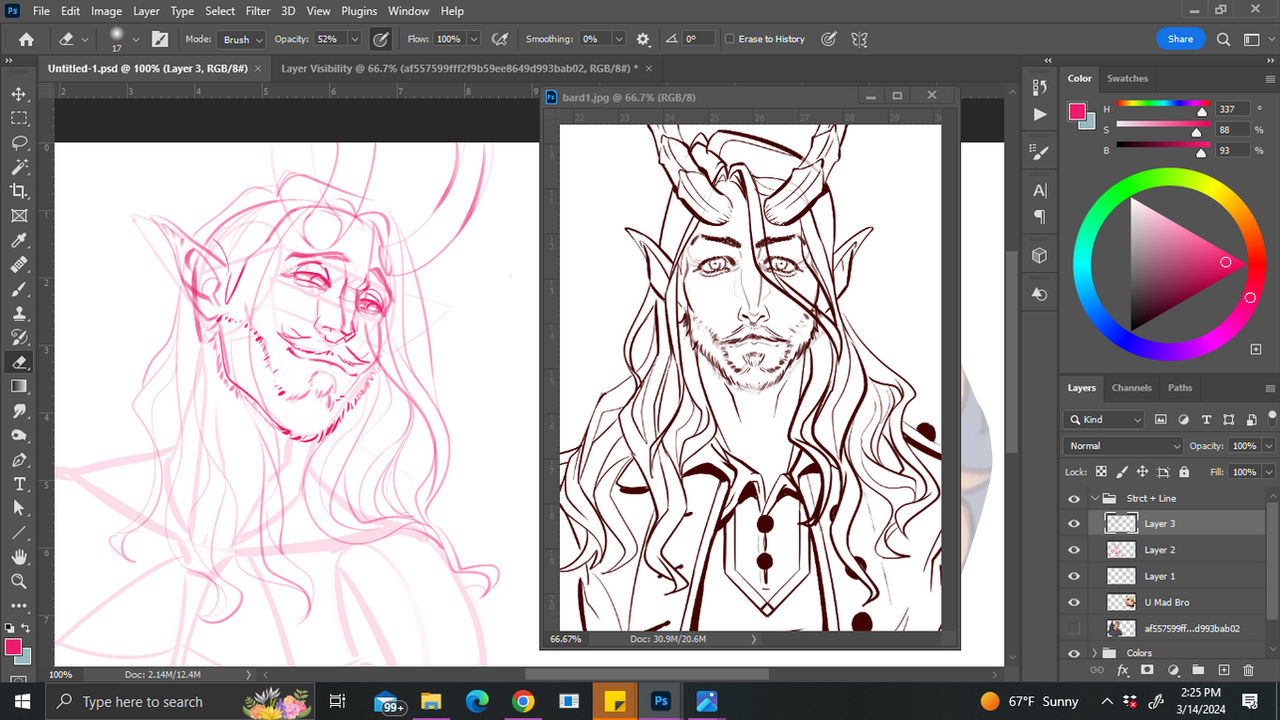
Task: Enable the Erase to History checkbox
Action: (729, 39)
